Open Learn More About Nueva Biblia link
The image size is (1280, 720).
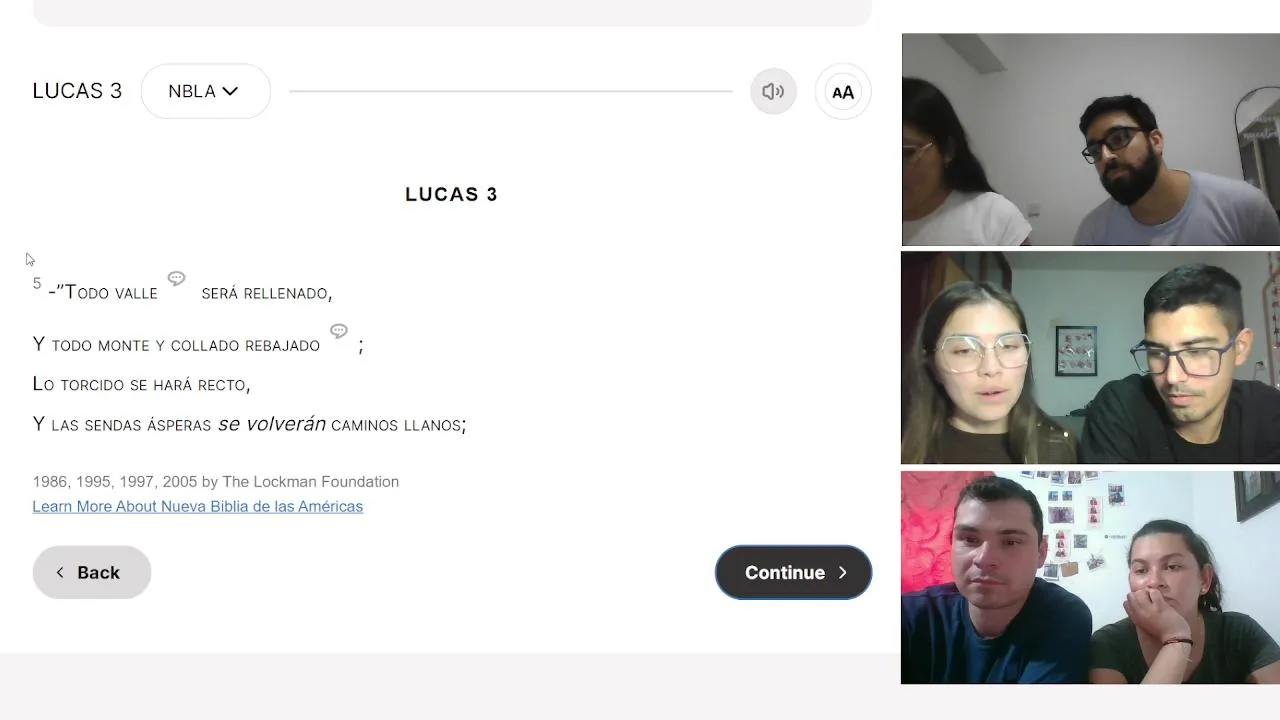(197, 506)
